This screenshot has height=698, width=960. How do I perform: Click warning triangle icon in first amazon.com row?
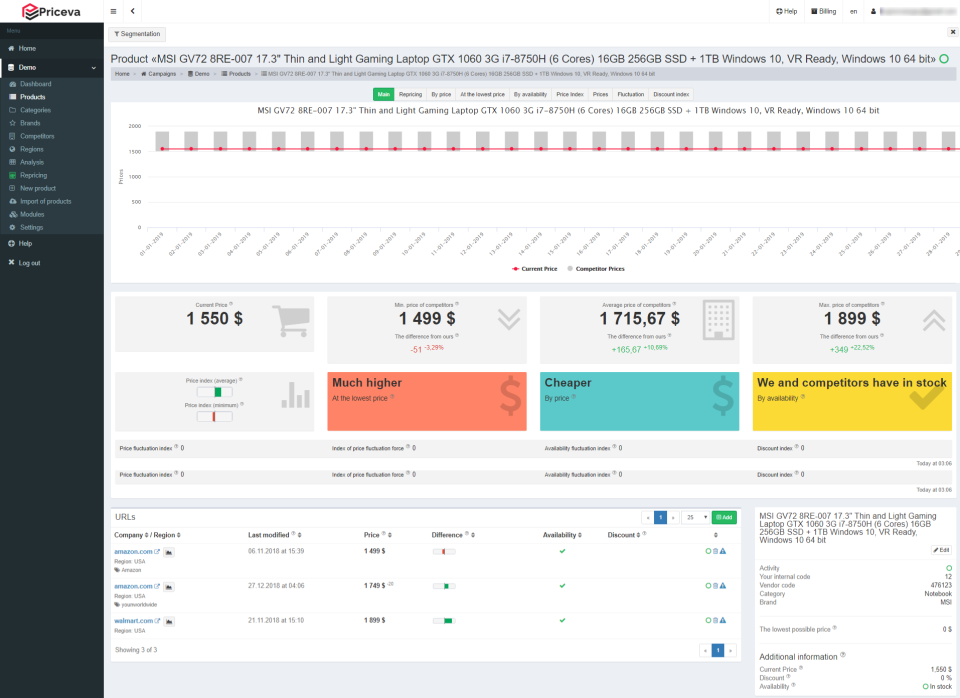tap(723, 552)
